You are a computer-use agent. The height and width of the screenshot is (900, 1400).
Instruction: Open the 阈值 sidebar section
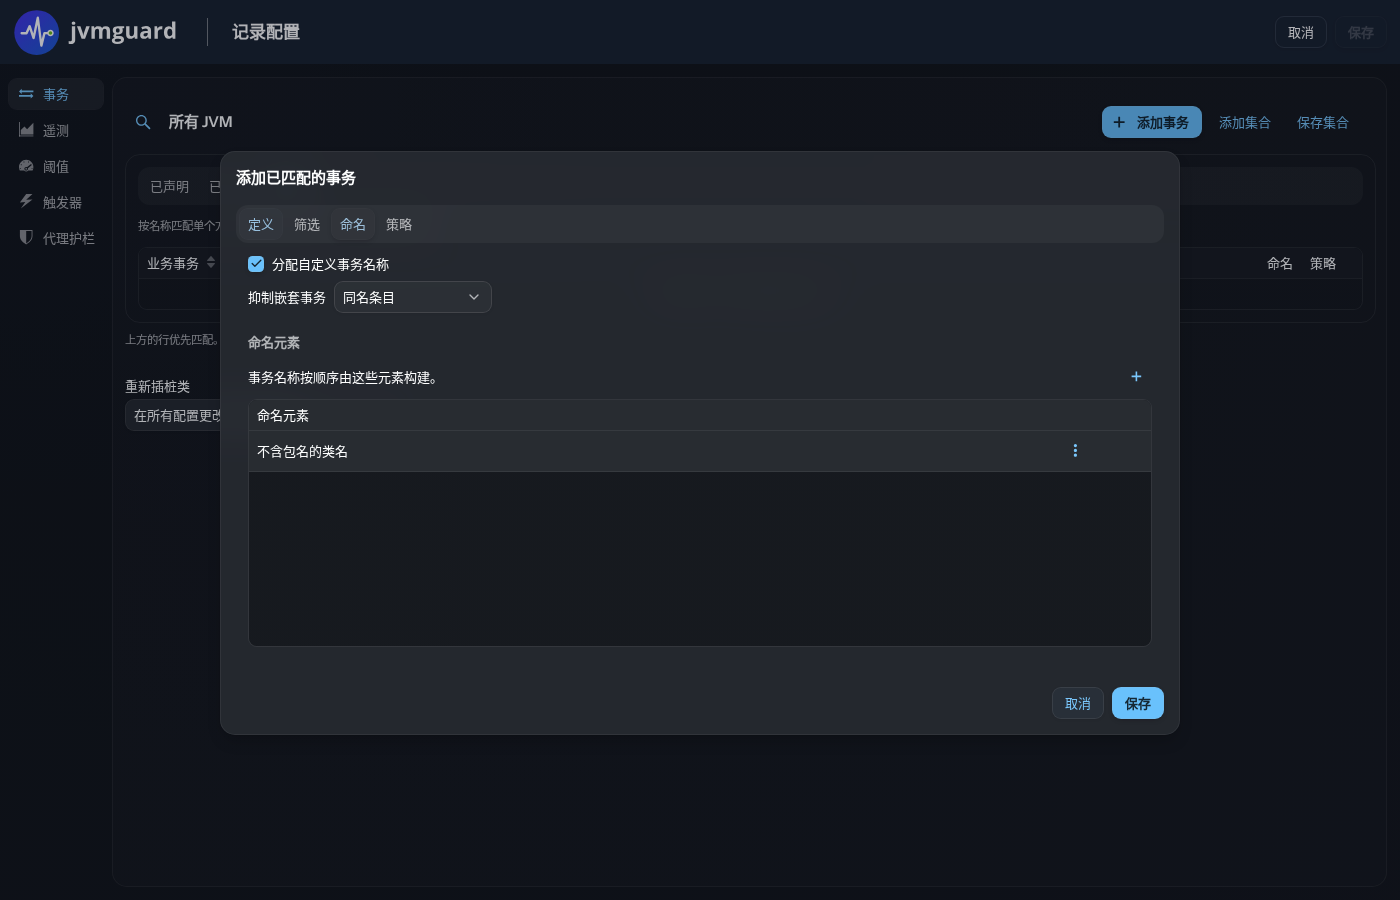56,166
